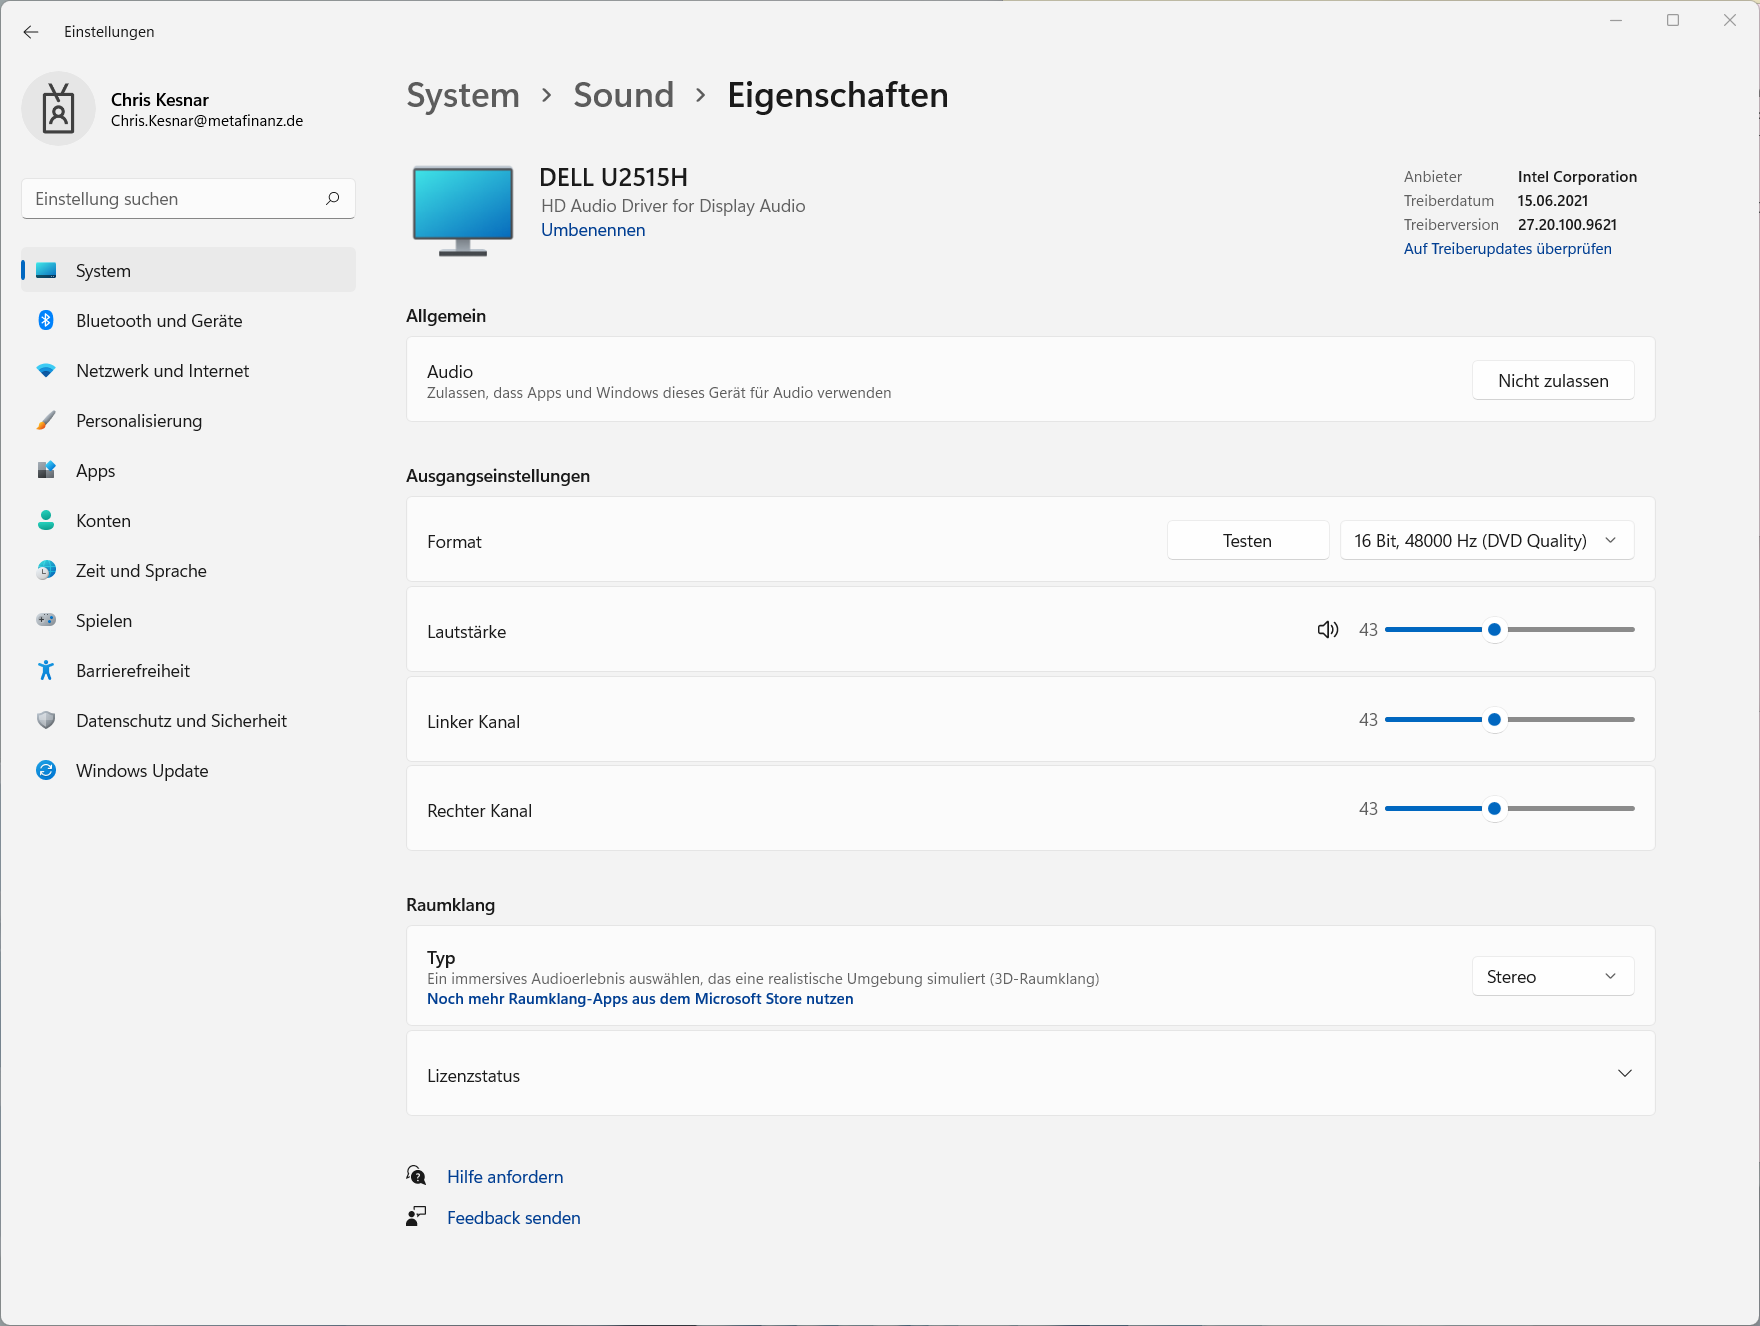Click the Lautstärke volume slider handle
The image size is (1760, 1326).
click(x=1494, y=630)
